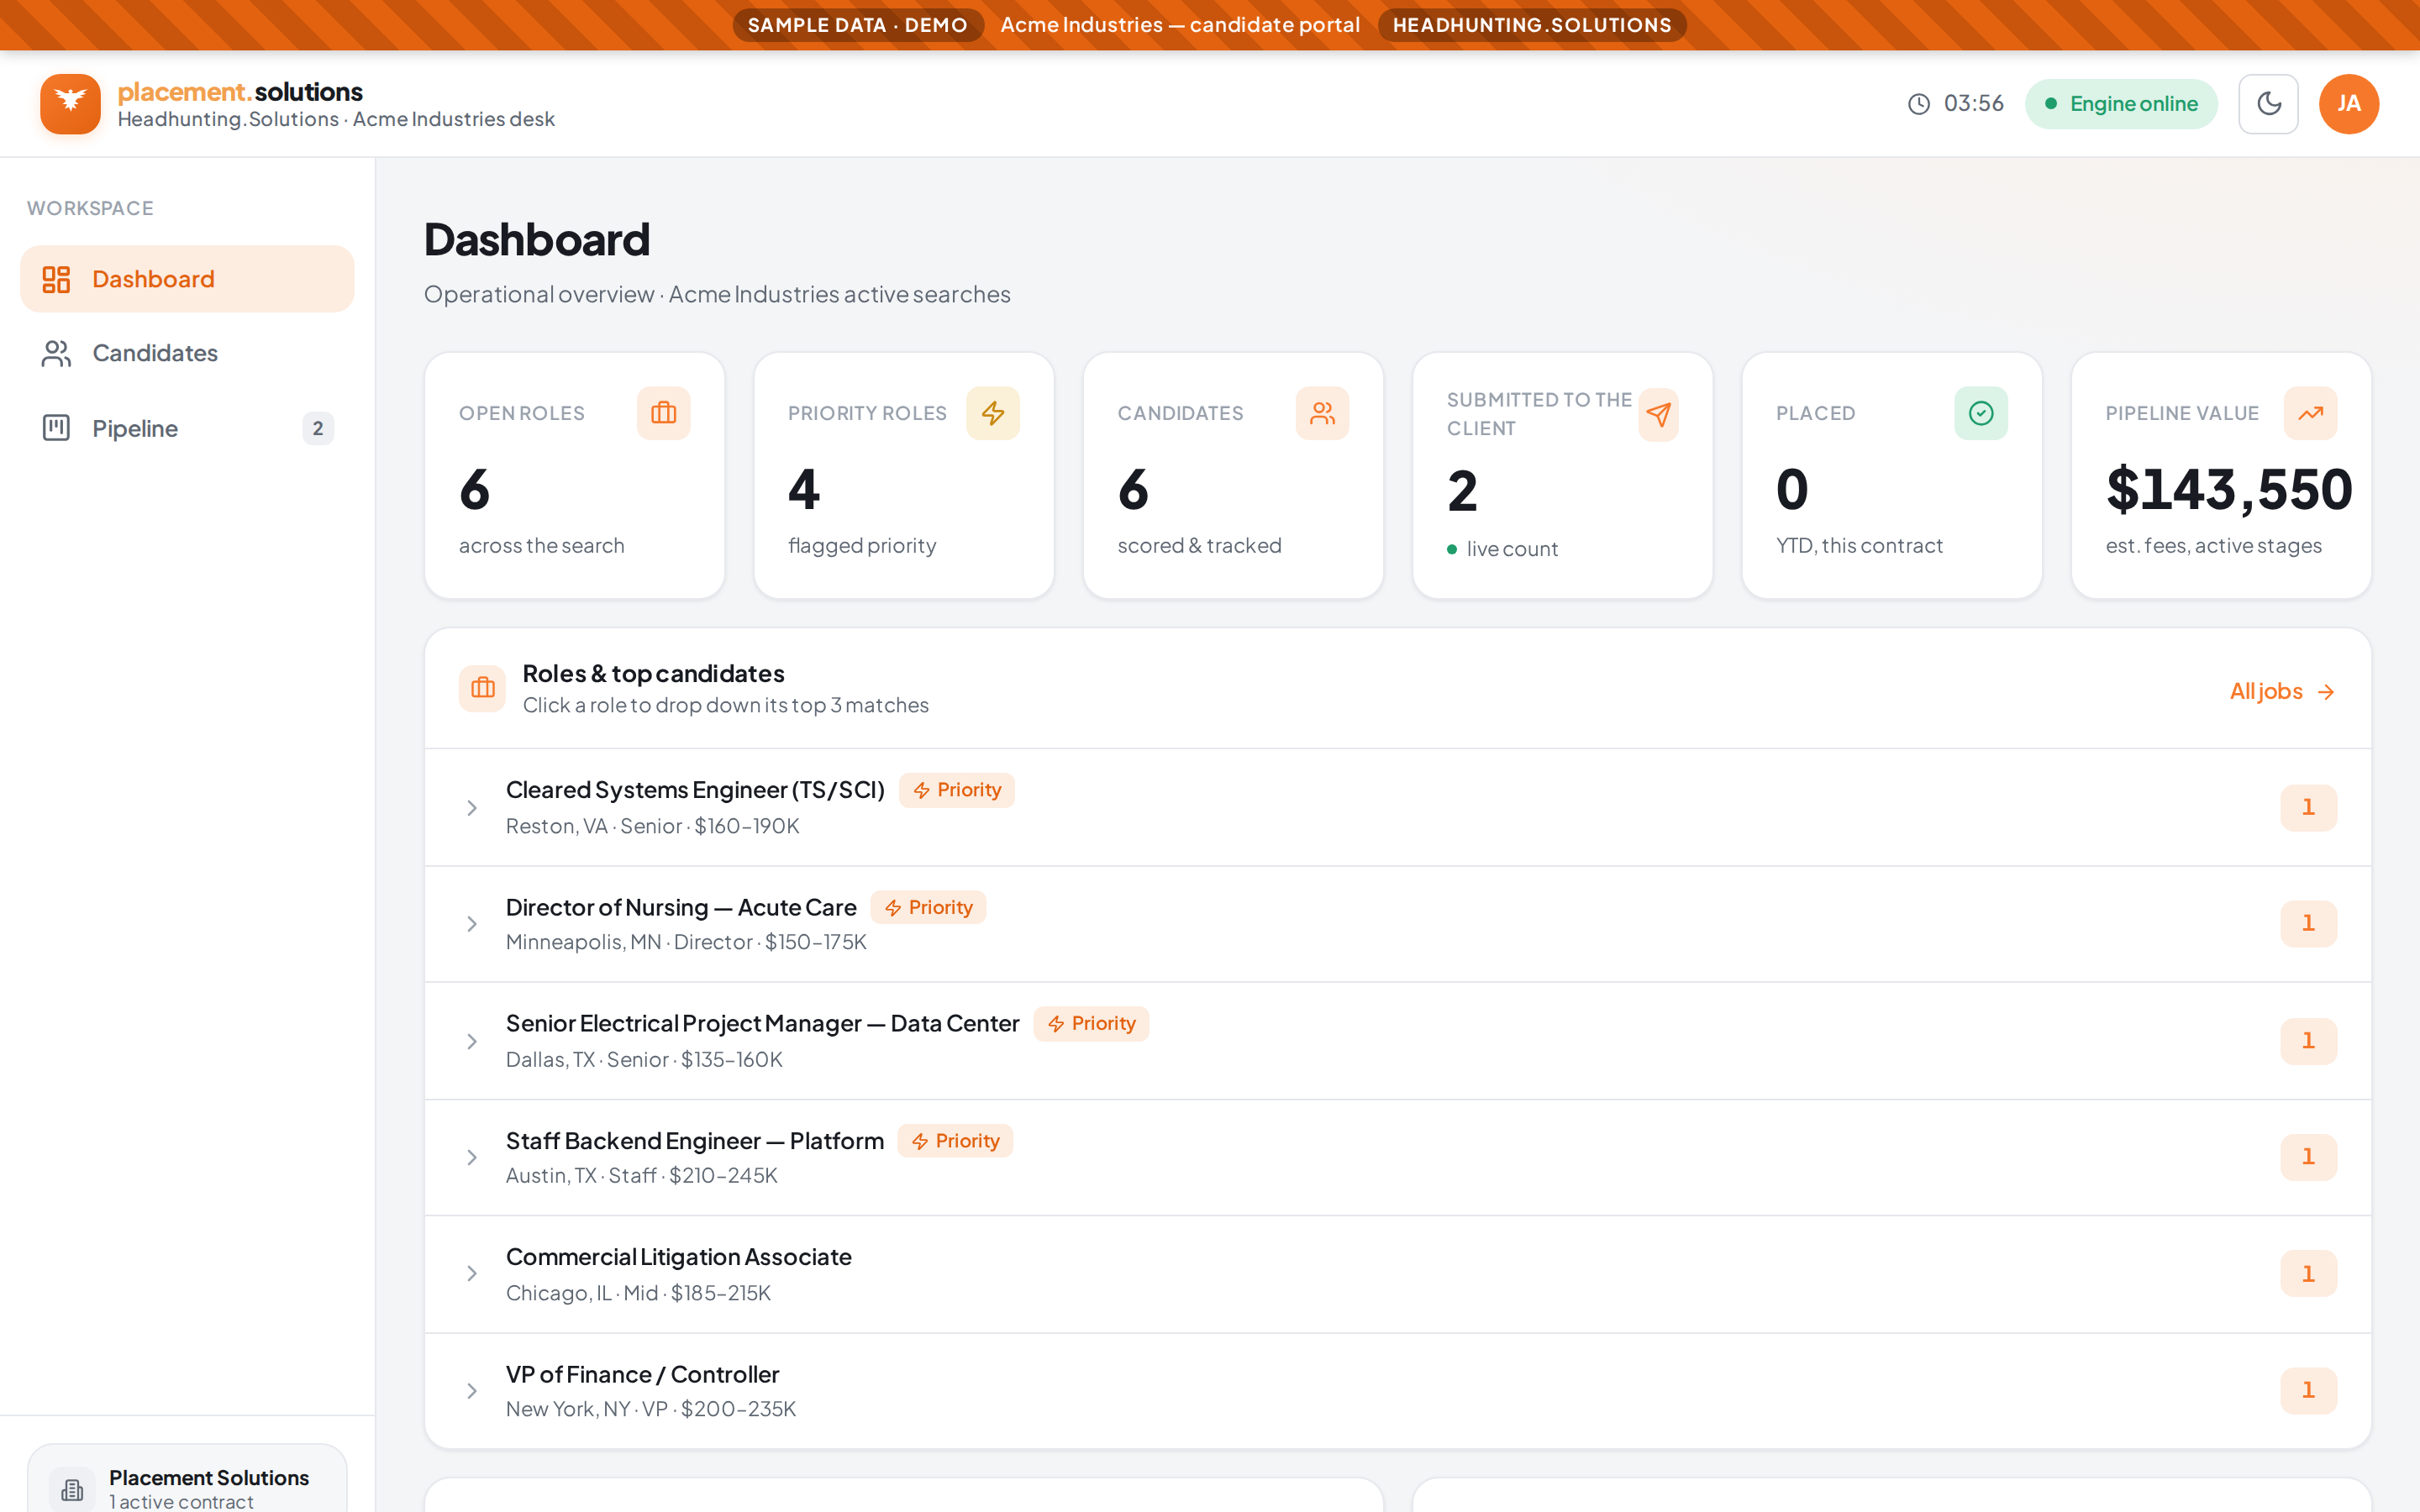2420x1512 pixels.
Task: Open the Dashboard sidebar item
Action: (x=187, y=279)
